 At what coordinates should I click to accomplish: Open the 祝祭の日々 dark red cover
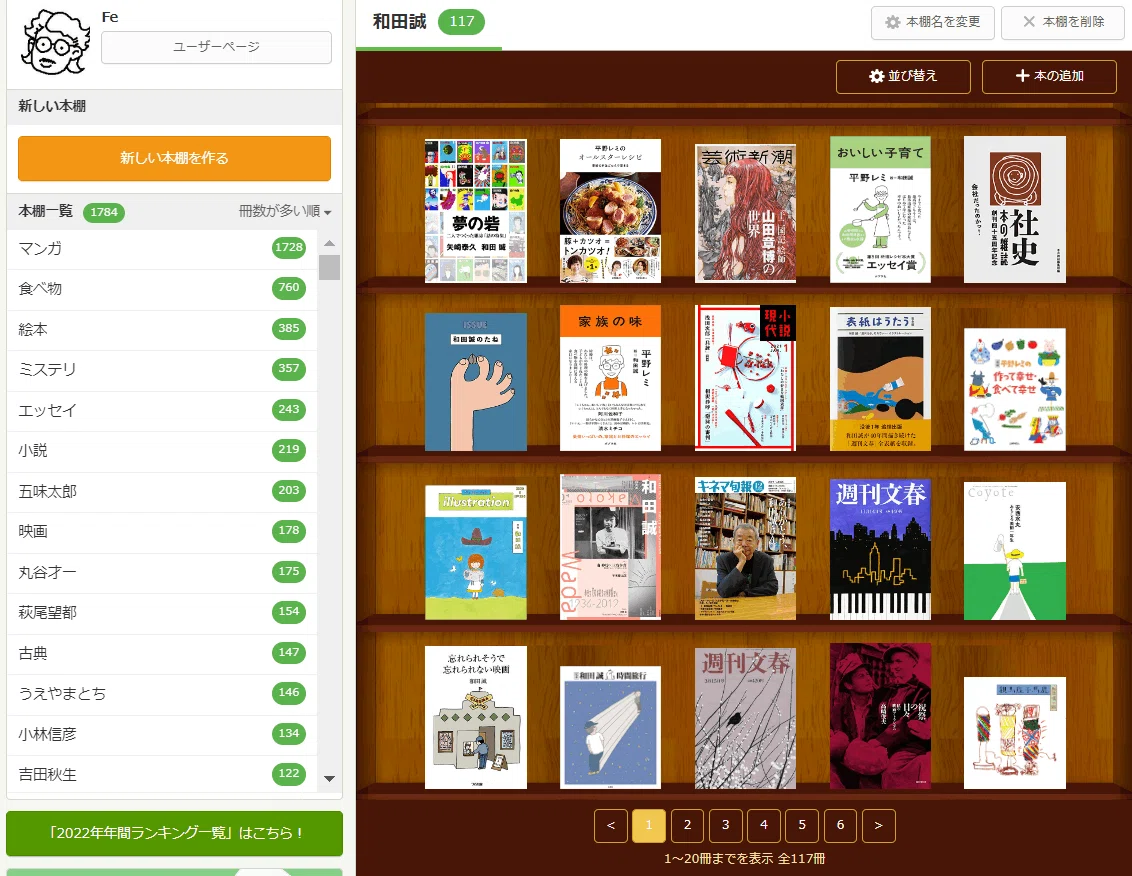click(x=880, y=716)
